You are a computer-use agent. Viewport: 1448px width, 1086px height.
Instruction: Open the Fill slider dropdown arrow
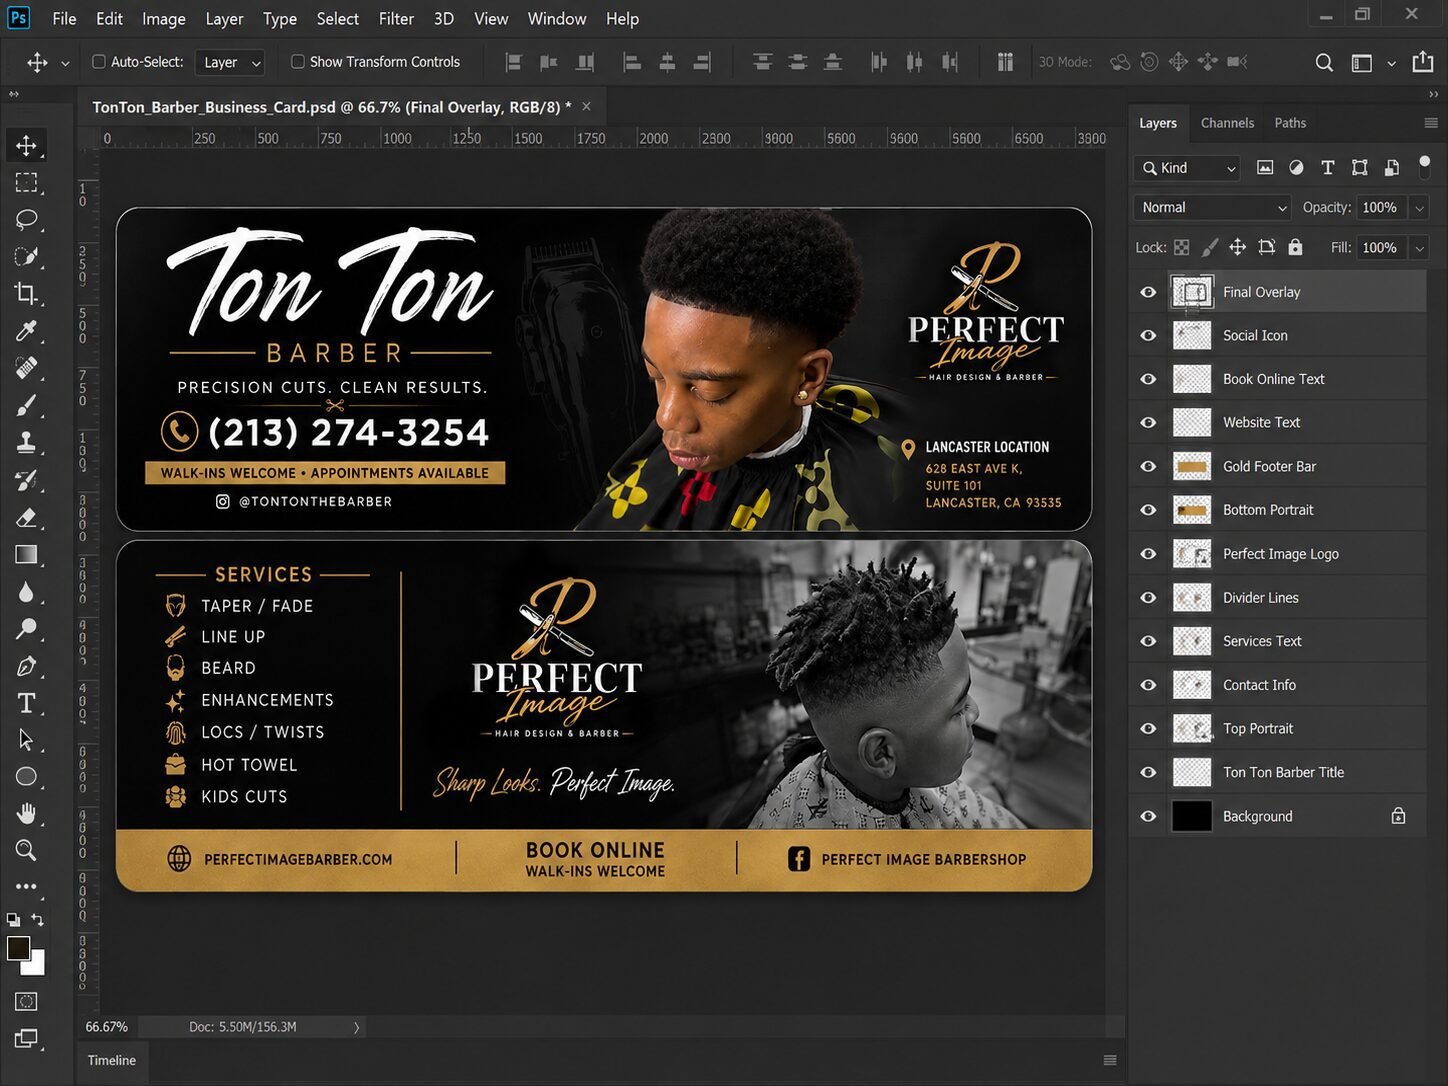click(1419, 247)
